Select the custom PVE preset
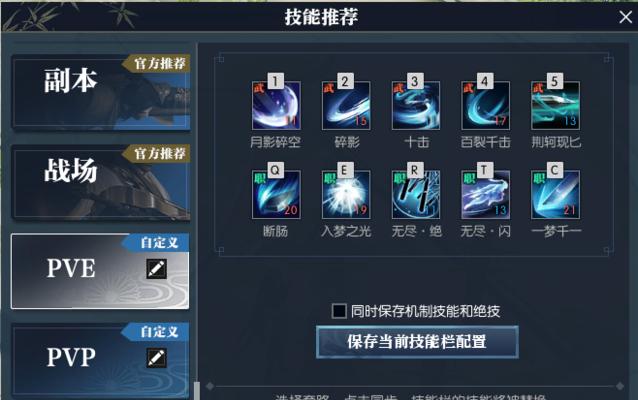The width and height of the screenshot is (638, 400). coord(100,271)
